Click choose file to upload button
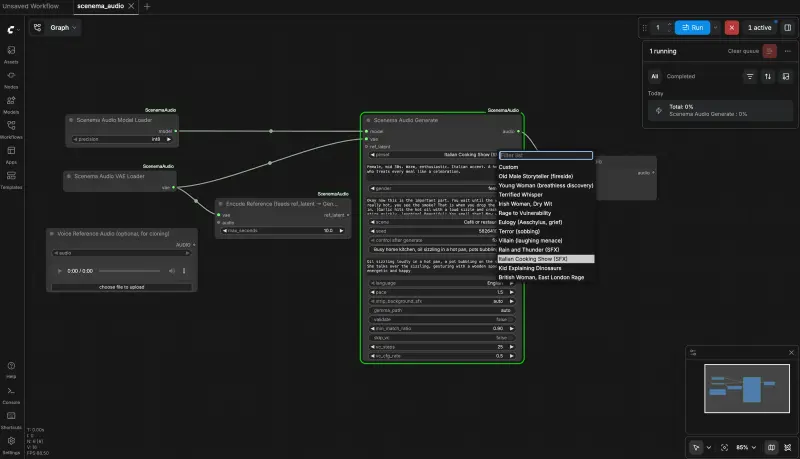The height and width of the screenshot is (459, 800). [x=121, y=287]
